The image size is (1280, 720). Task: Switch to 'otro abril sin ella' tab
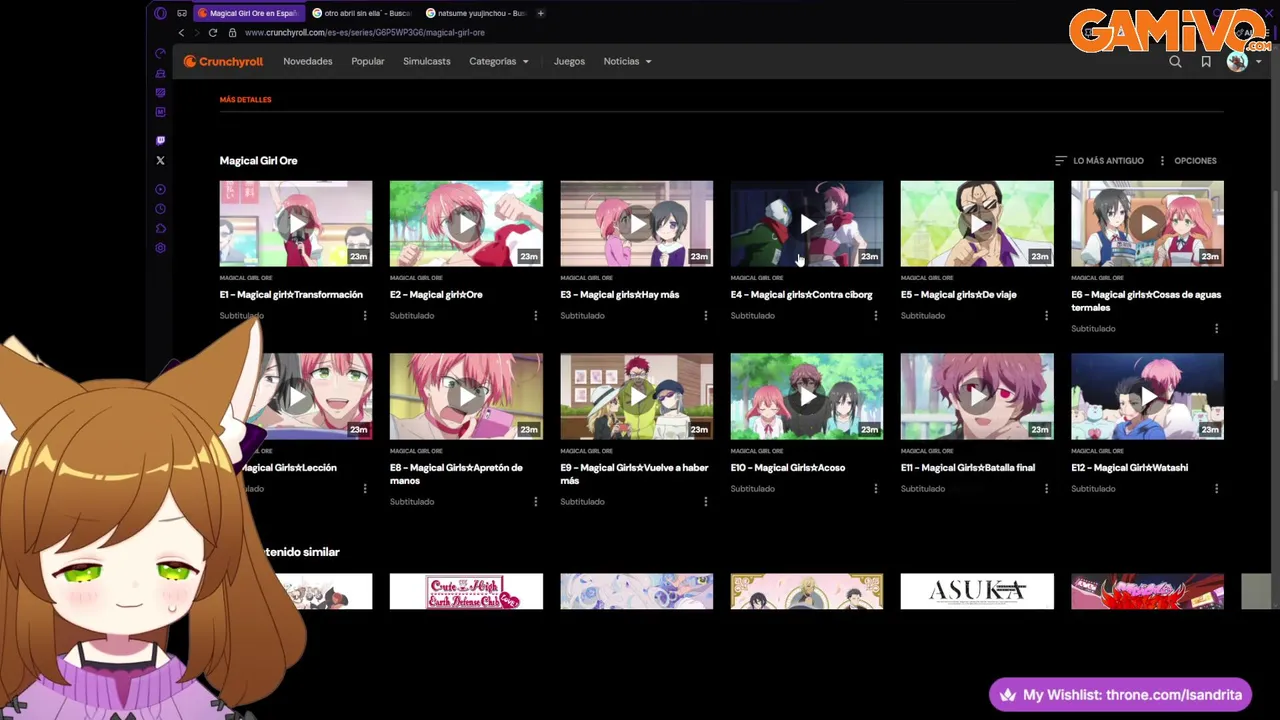click(x=361, y=13)
